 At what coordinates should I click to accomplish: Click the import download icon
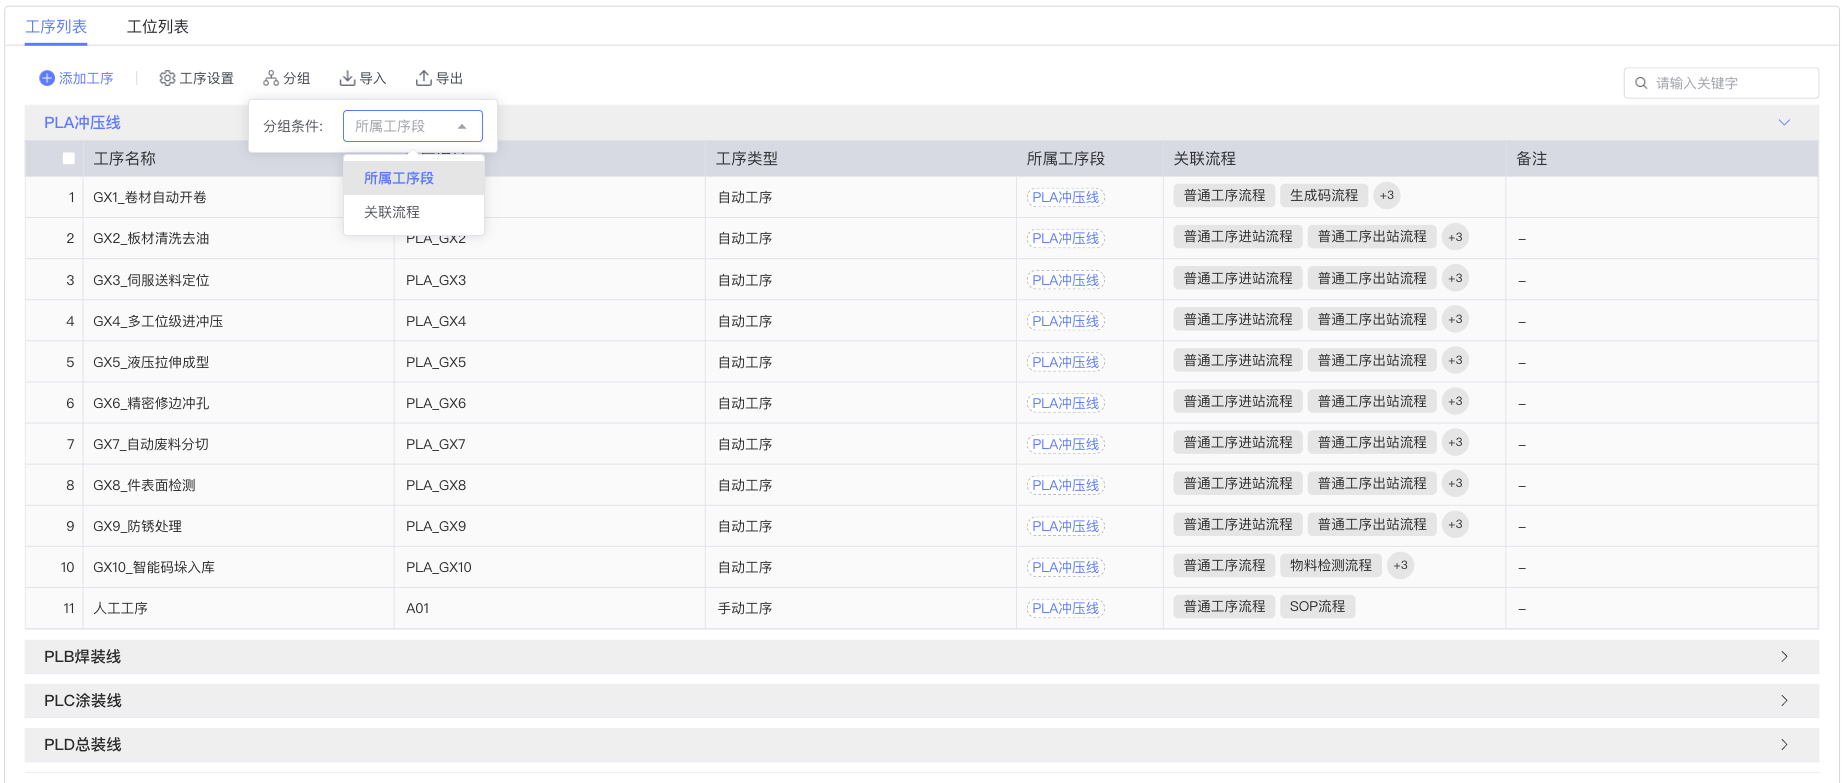(x=347, y=78)
